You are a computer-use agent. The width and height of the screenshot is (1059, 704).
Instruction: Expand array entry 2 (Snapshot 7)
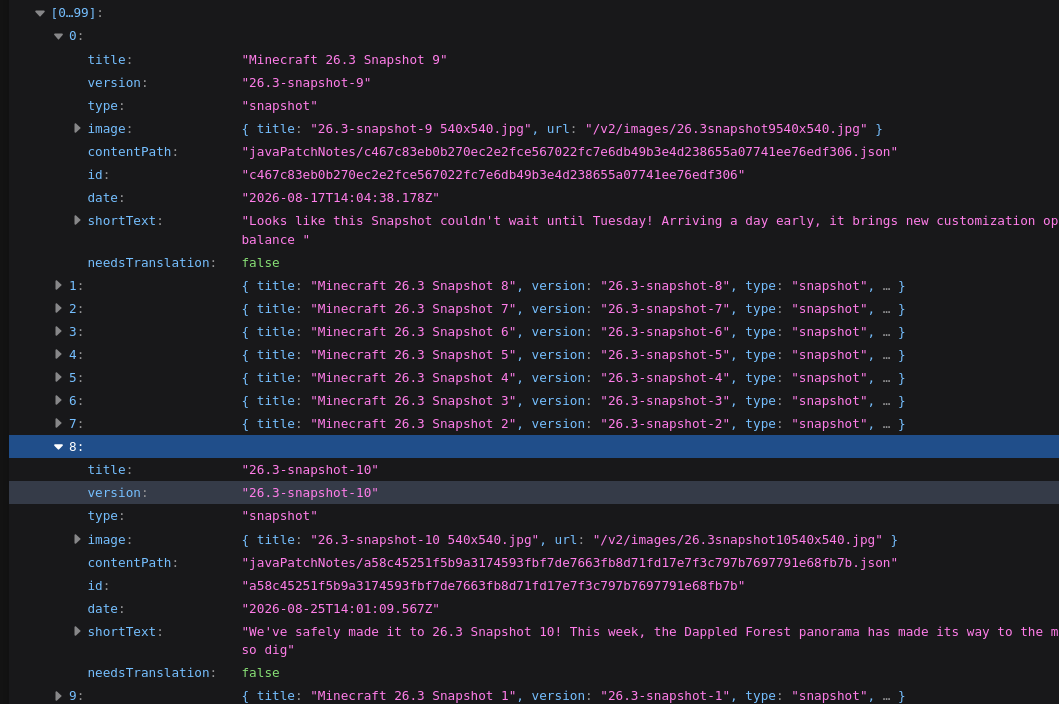tap(58, 309)
